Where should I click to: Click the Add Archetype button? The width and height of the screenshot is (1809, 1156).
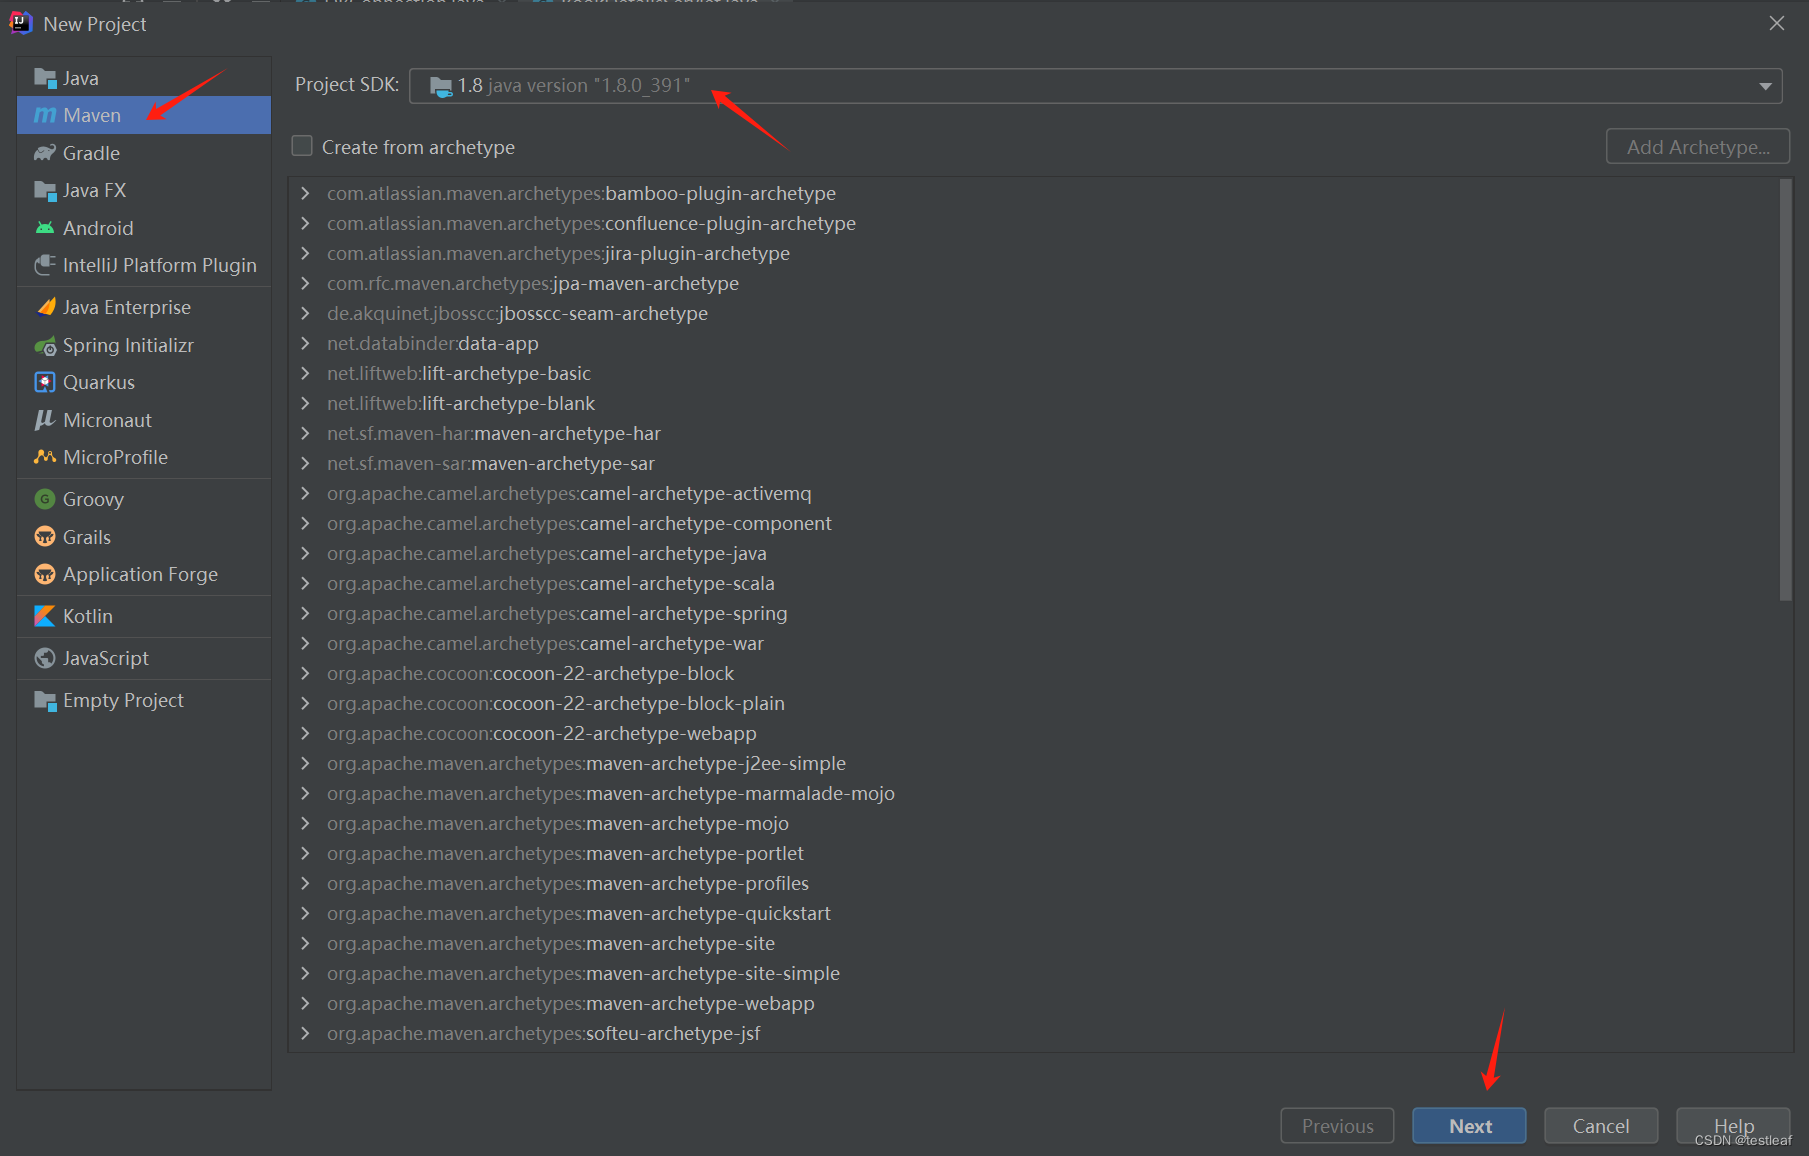1698,147
